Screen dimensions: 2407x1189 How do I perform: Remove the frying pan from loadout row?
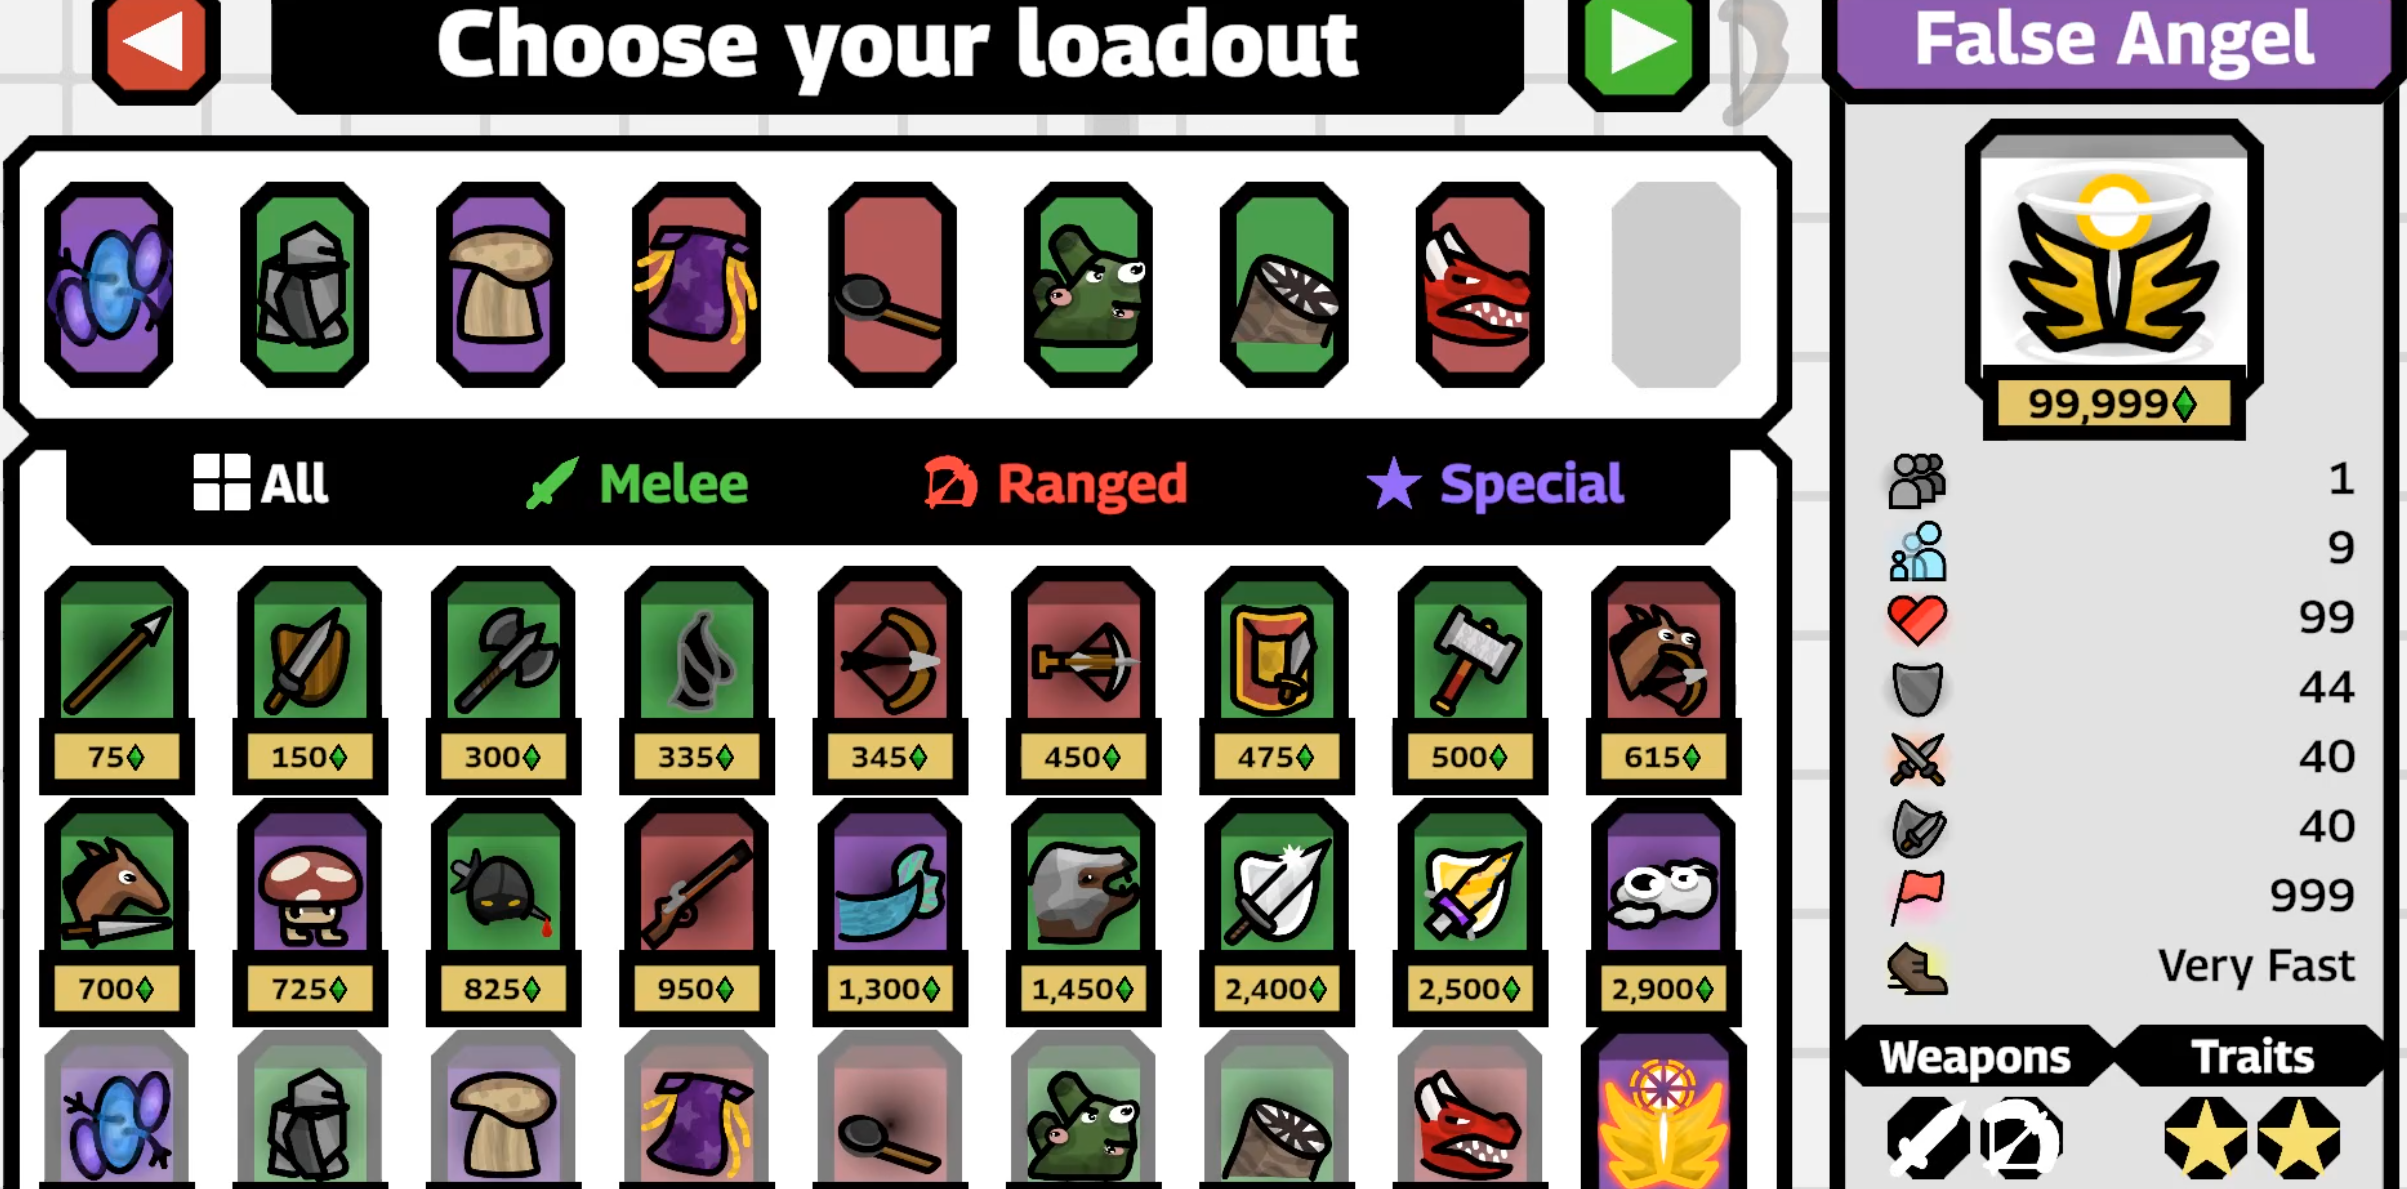point(892,284)
